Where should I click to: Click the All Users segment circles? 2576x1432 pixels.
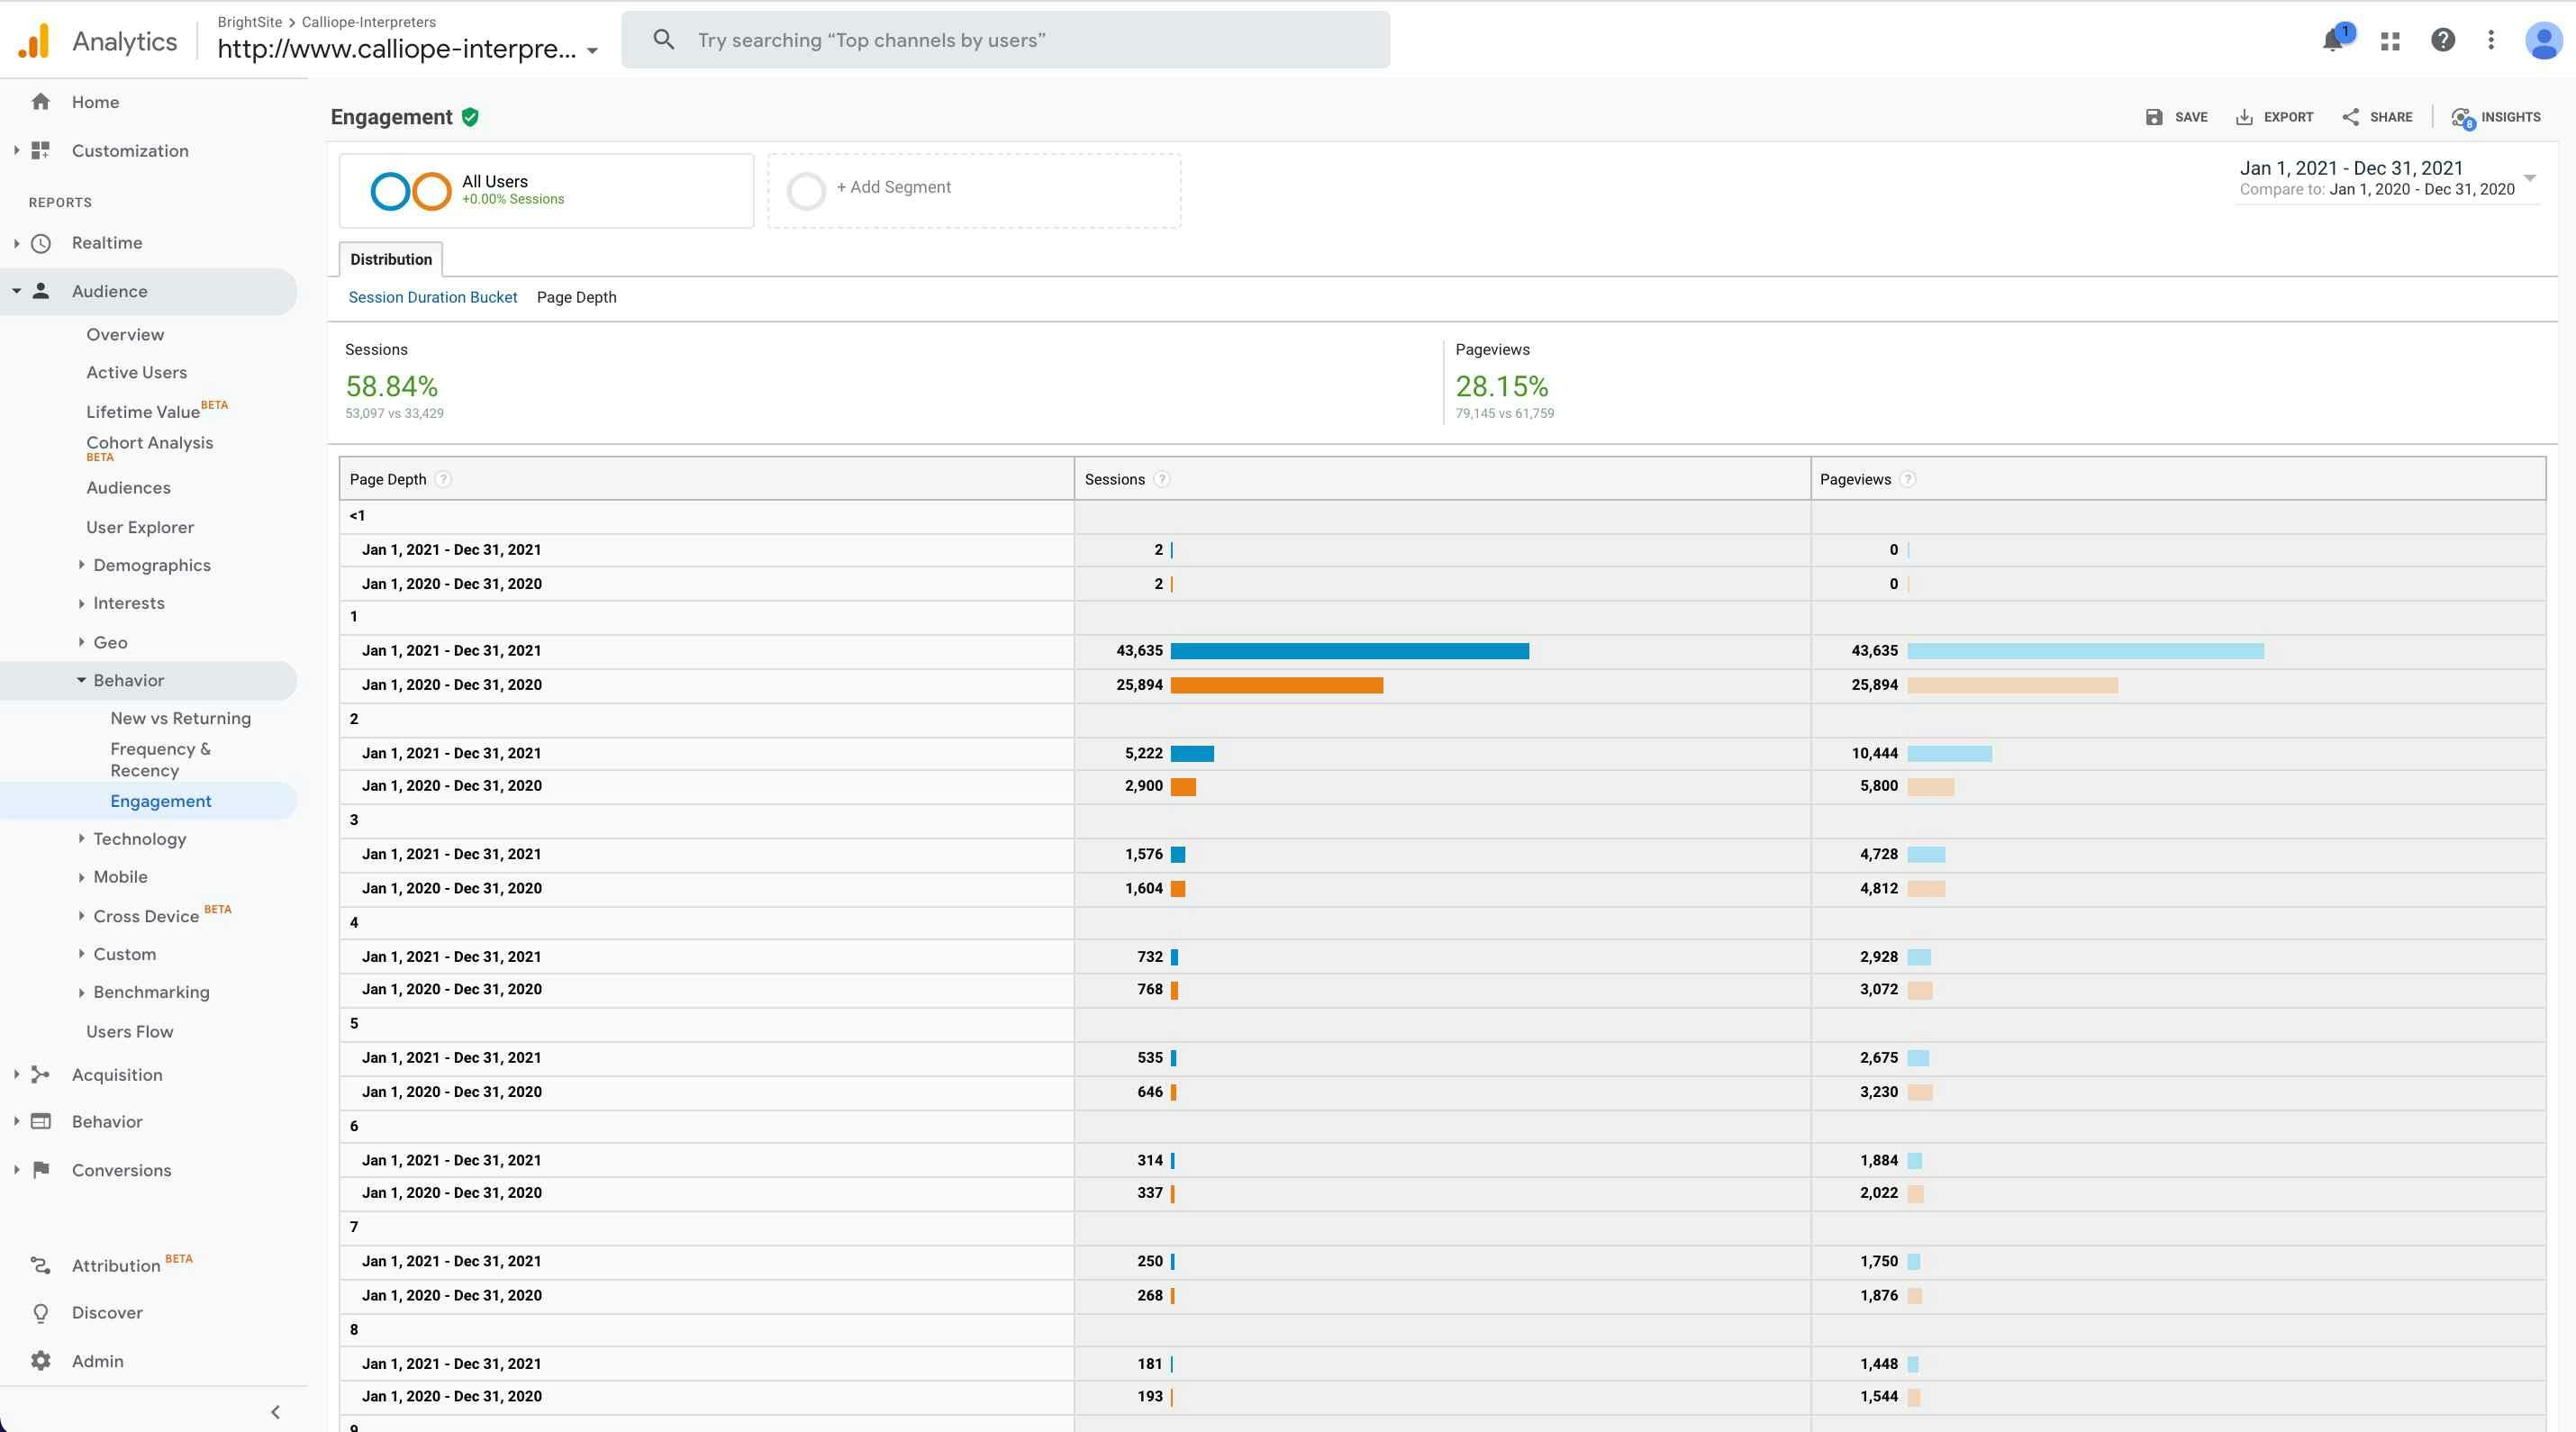(x=411, y=191)
